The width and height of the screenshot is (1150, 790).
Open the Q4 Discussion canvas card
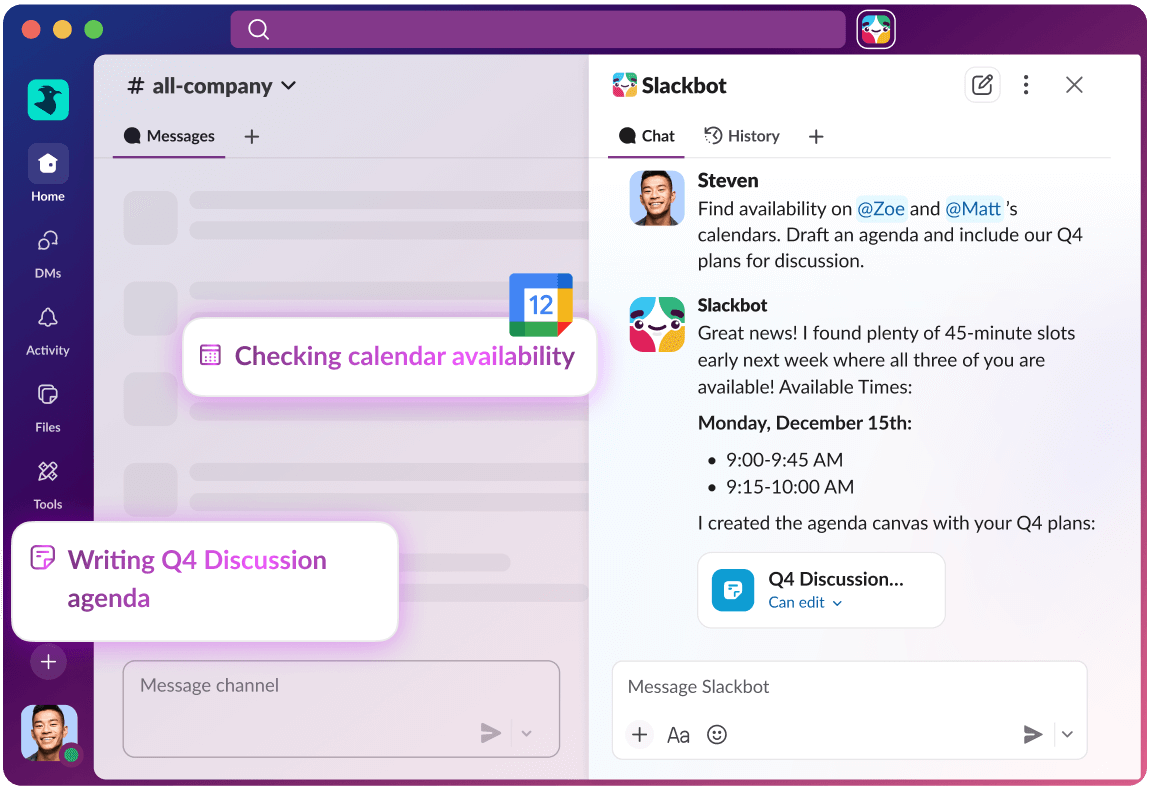pos(820,590)
